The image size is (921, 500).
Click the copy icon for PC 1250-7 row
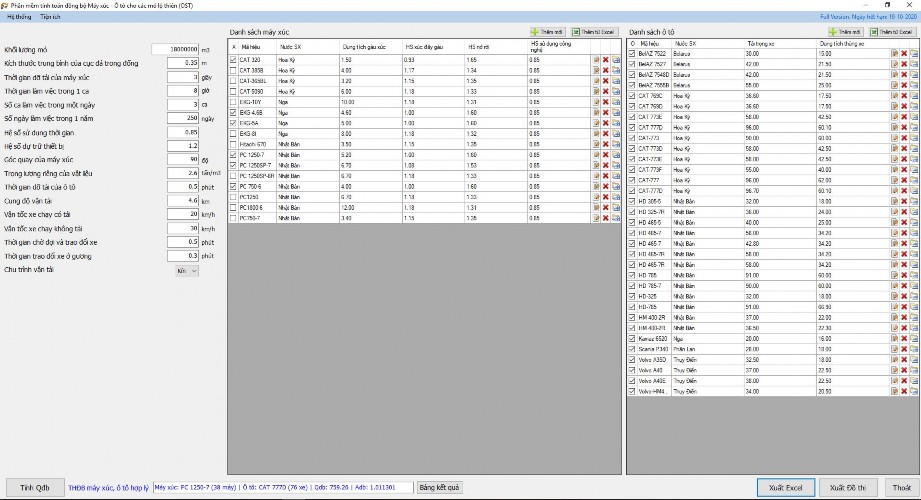point(616,154)
